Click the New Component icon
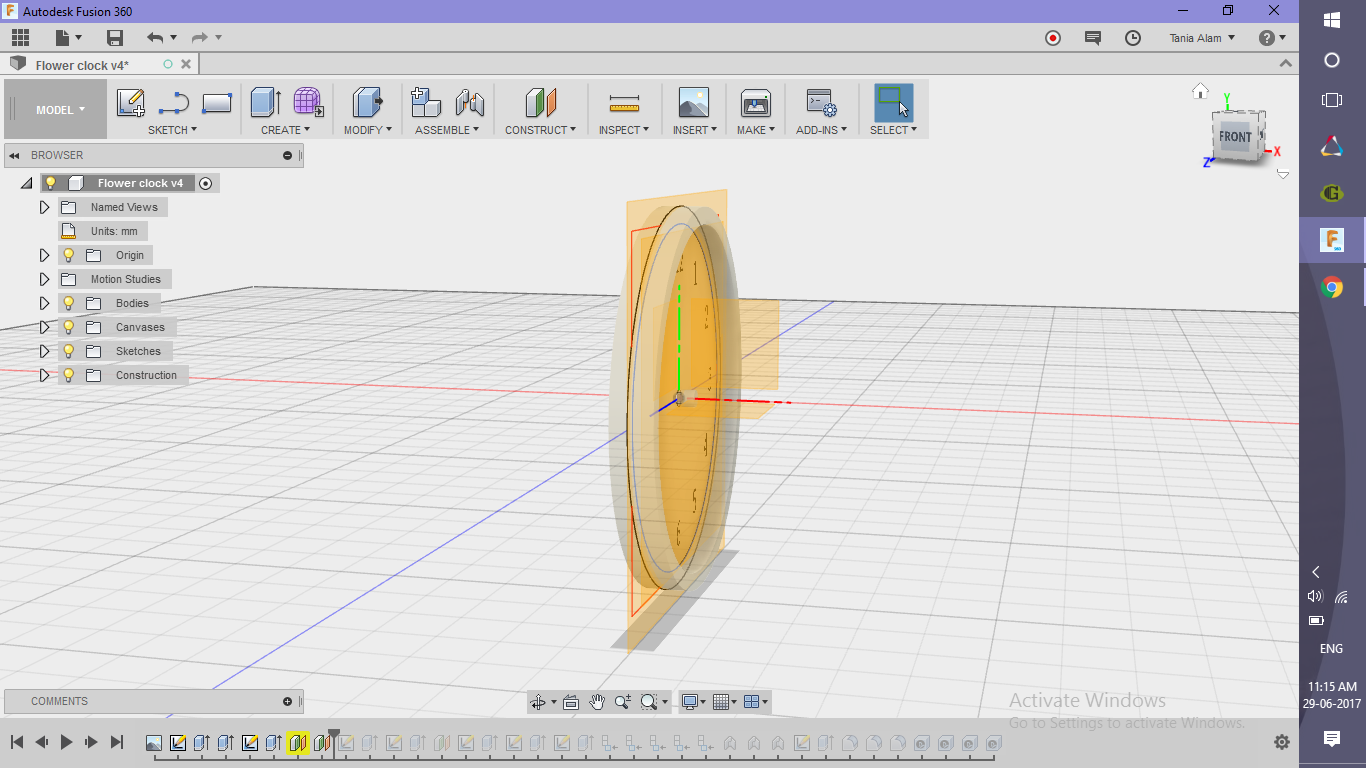The height and width of the screenshot is (768, 1366). click(426, 103)
